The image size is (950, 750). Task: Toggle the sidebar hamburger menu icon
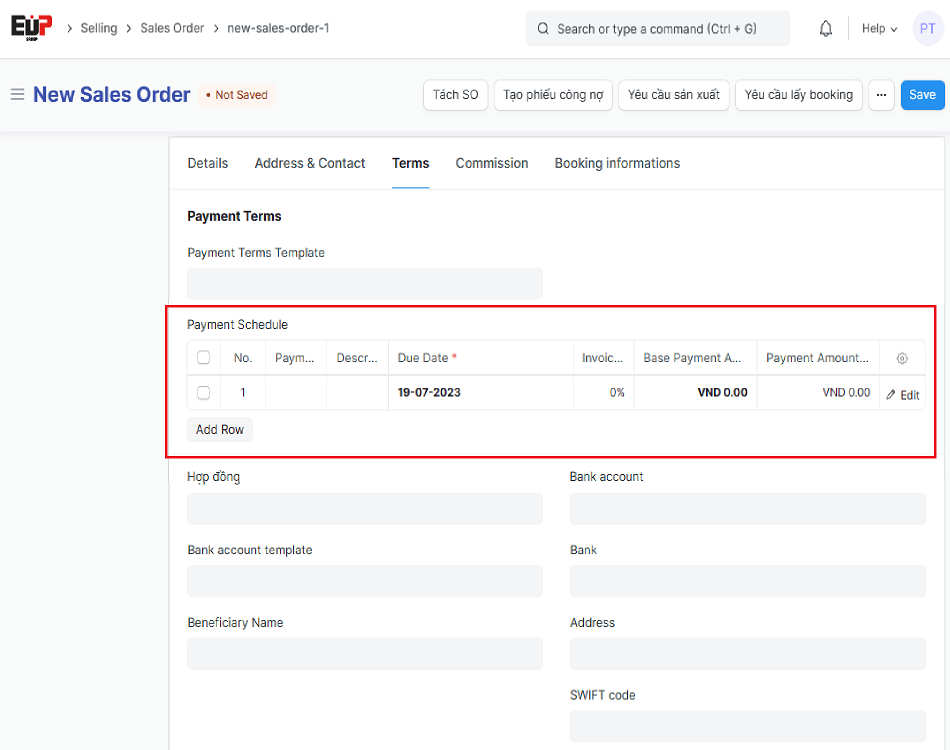(x=17, y=95)
